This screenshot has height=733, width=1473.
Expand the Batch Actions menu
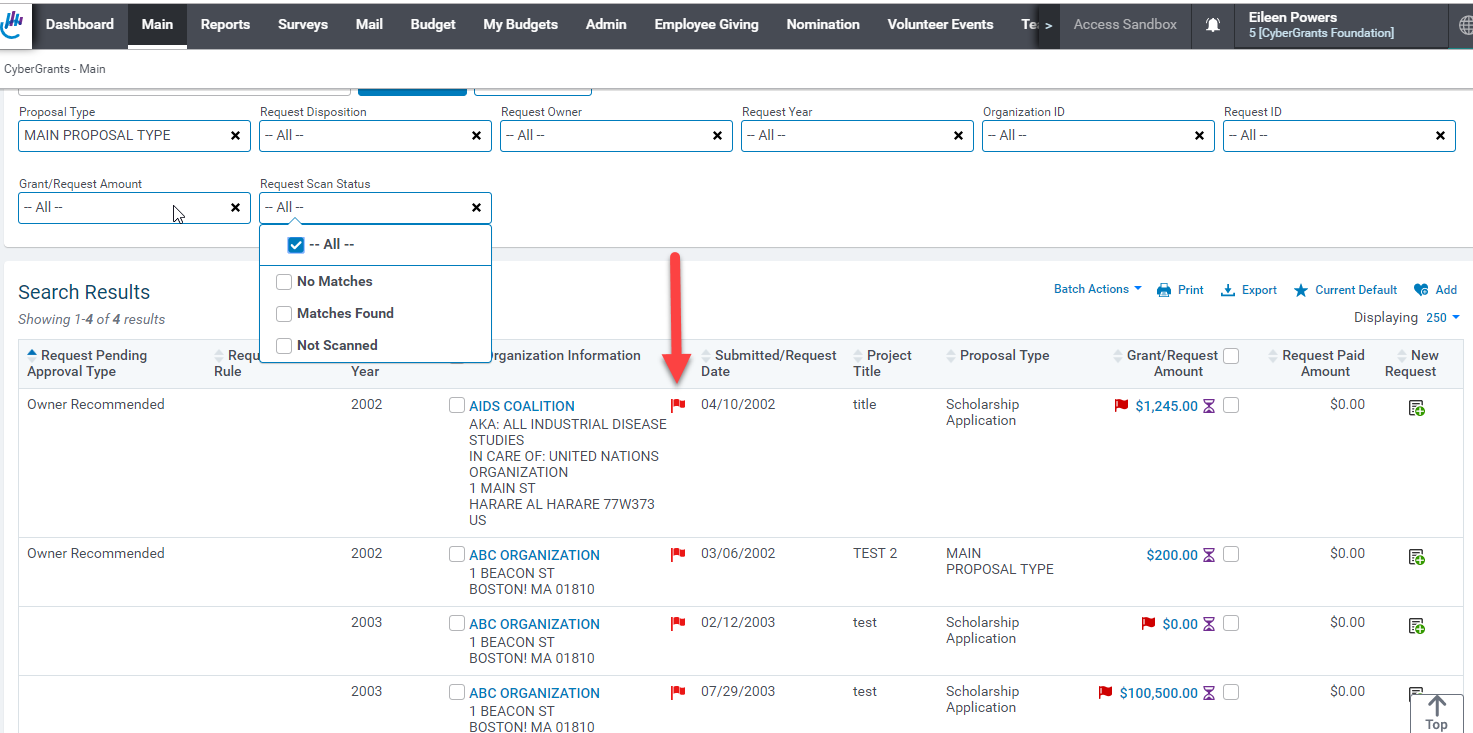[1097, 289]
